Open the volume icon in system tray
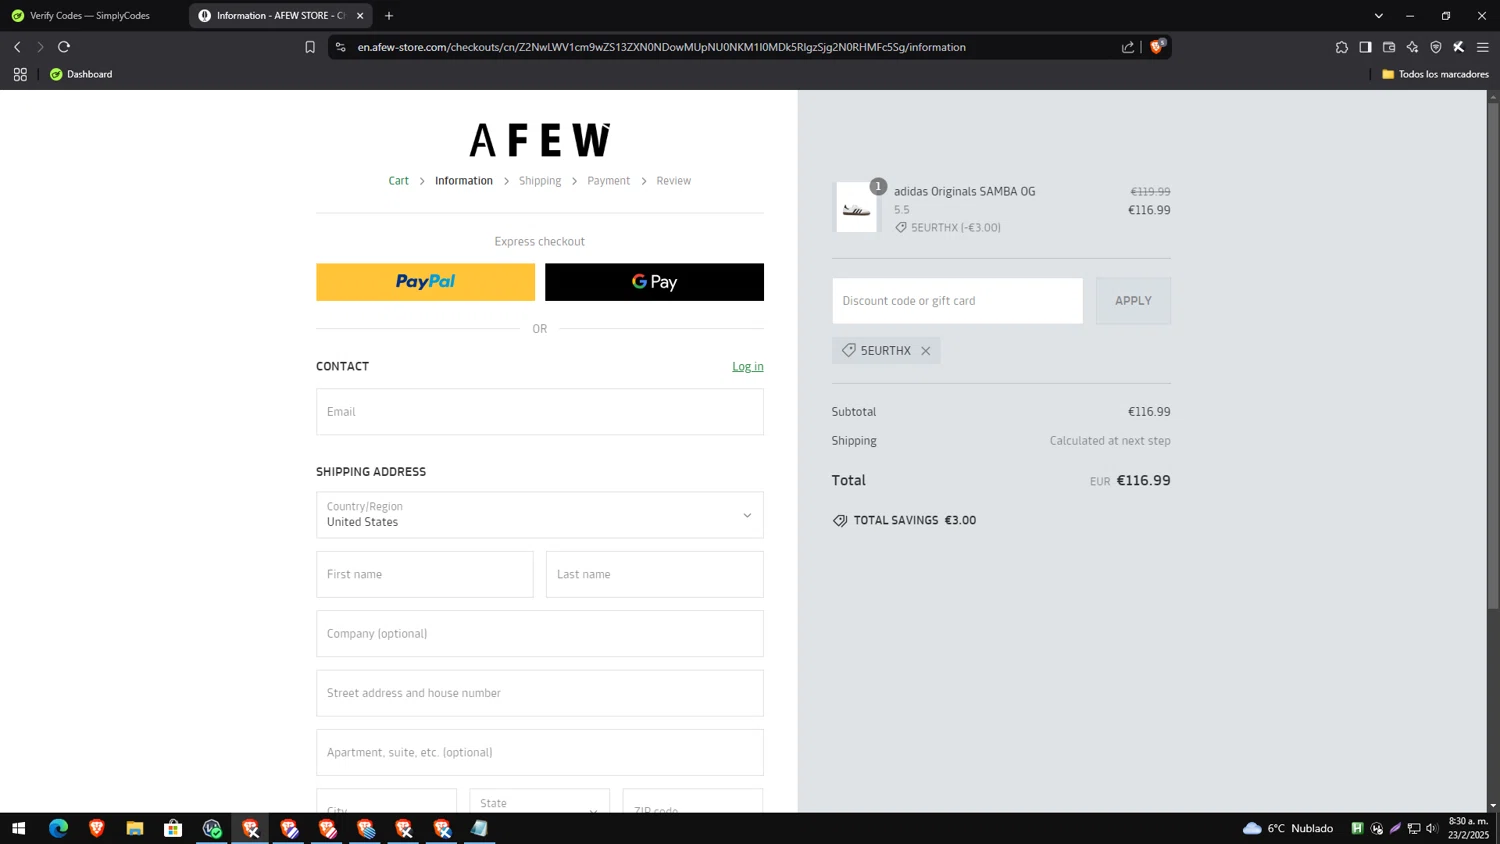The image size is (1500, 844). tap(1432, 828)
